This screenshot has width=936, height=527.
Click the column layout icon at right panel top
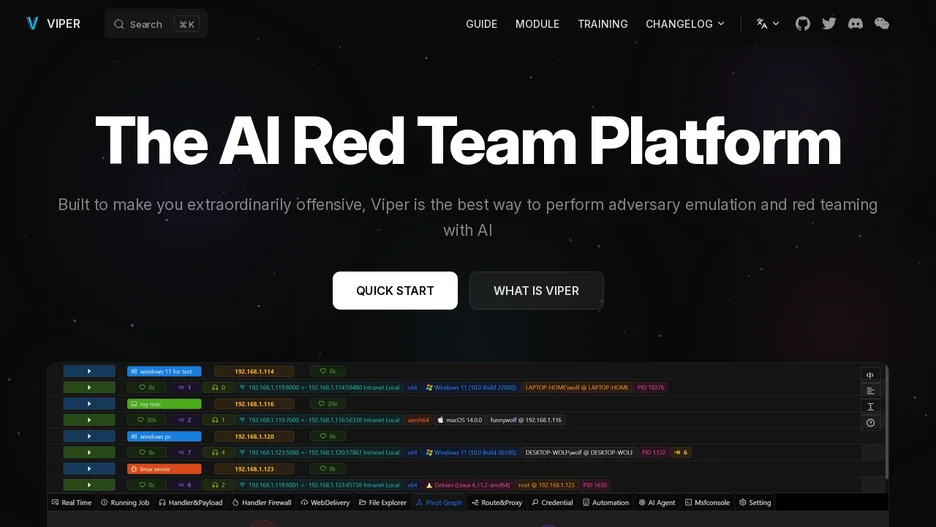pos(870,375)
